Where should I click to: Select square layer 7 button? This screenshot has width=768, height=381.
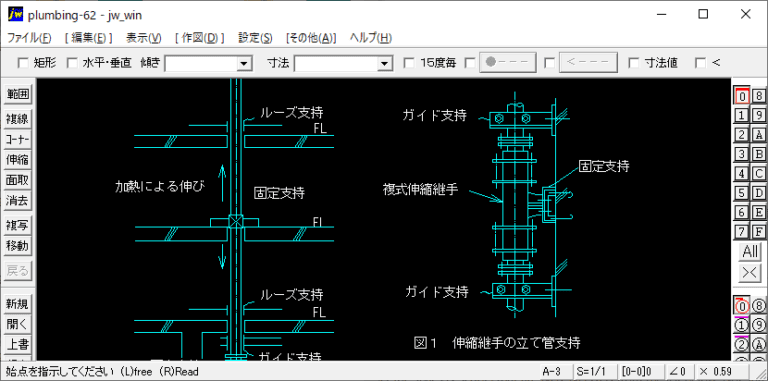tap(742, 232)
